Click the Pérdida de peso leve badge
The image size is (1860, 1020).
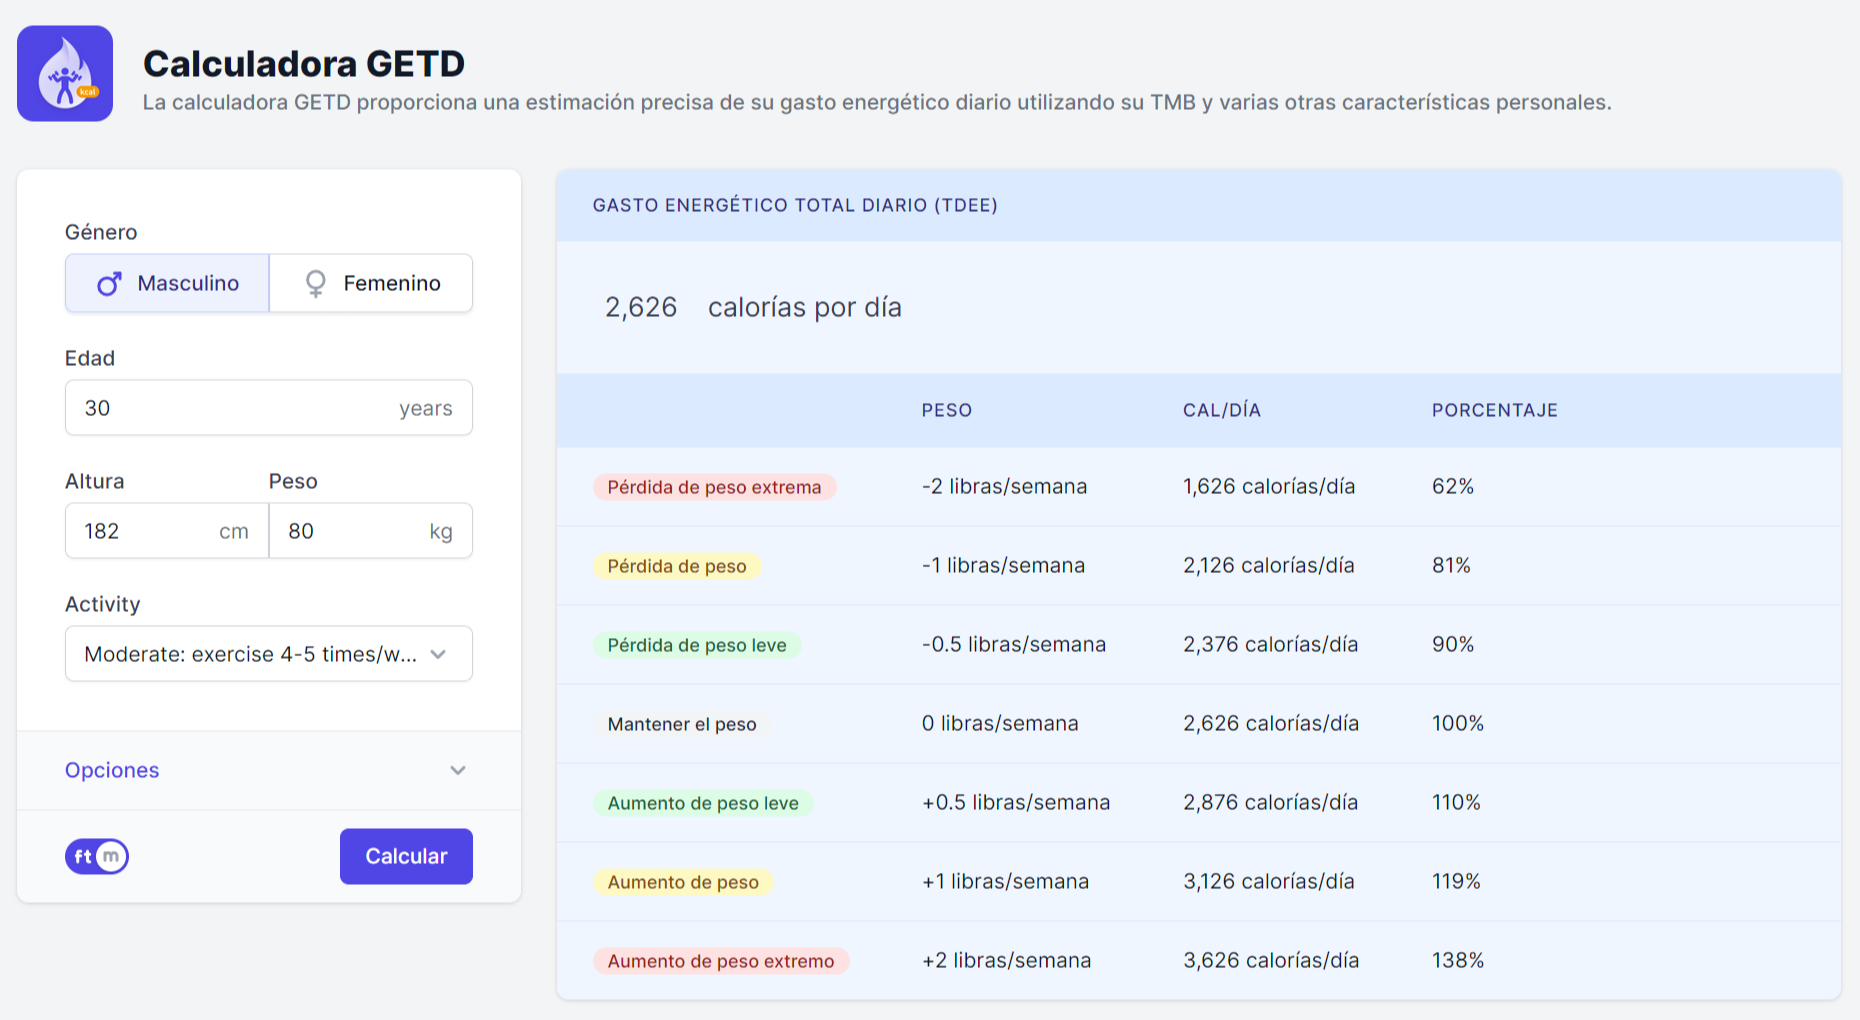pos(697,645)
